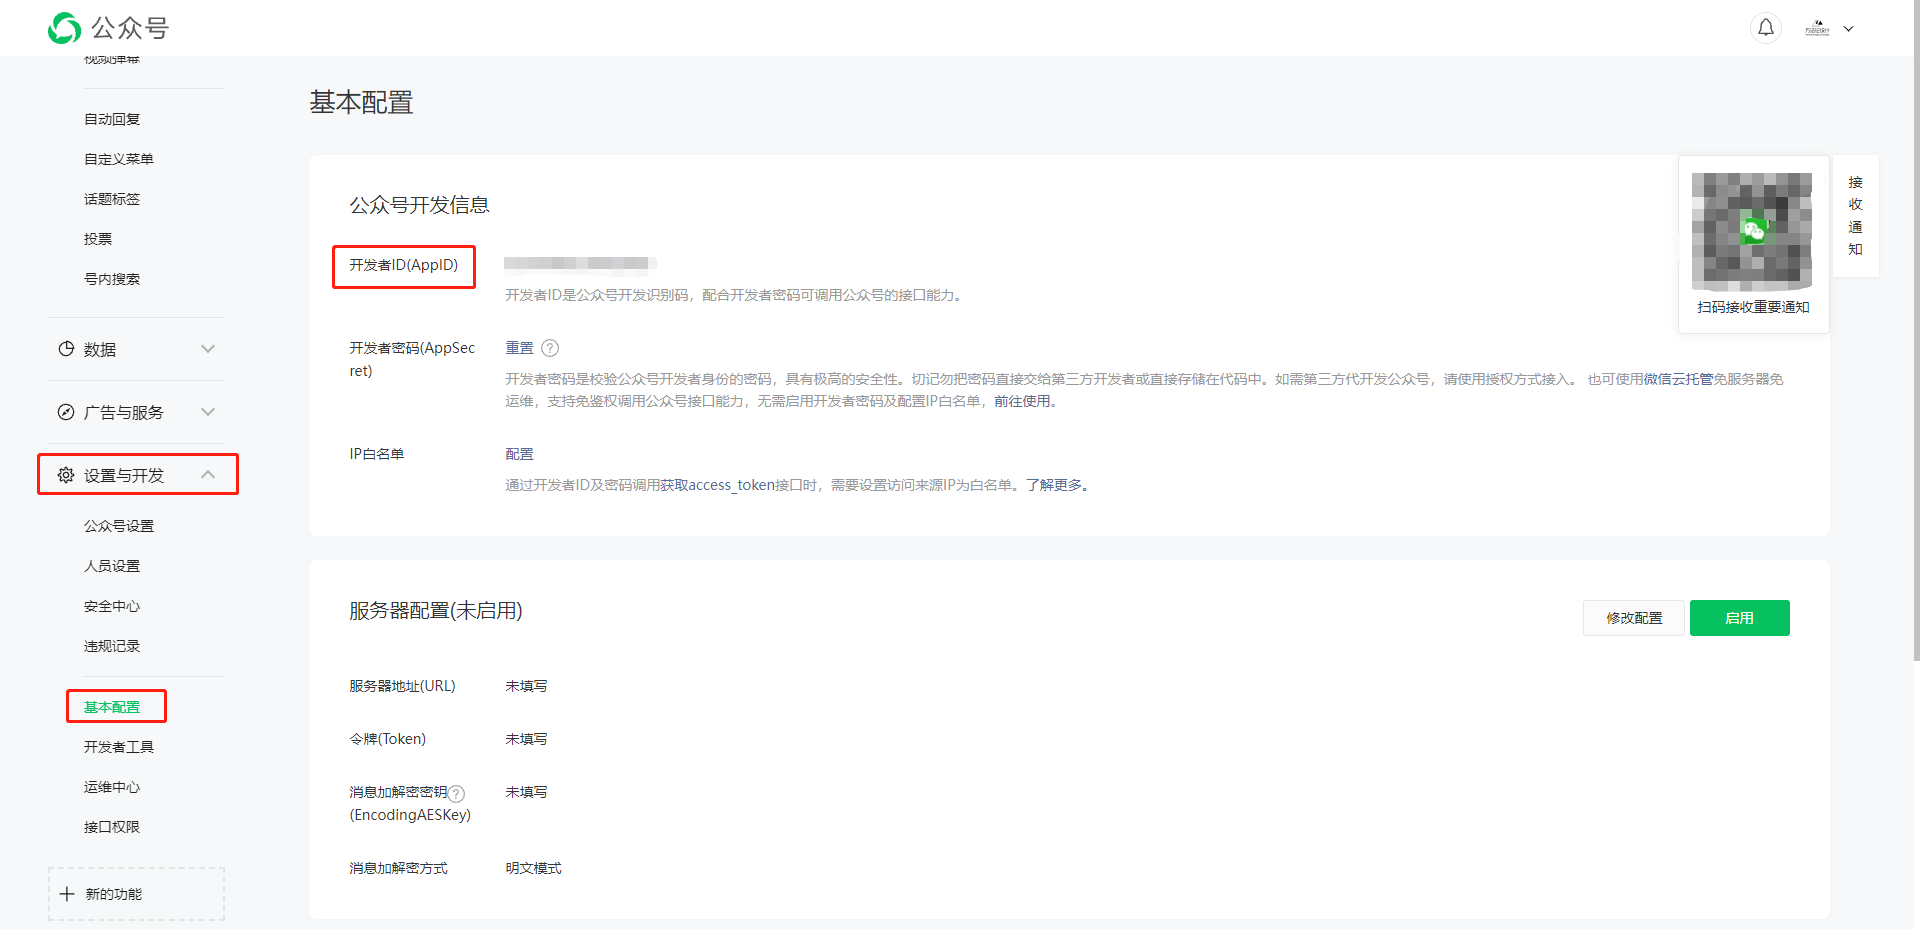The image size is (1920, 929).
Task: Open 公众号设置 in sidebar
Action: [119, 526]
